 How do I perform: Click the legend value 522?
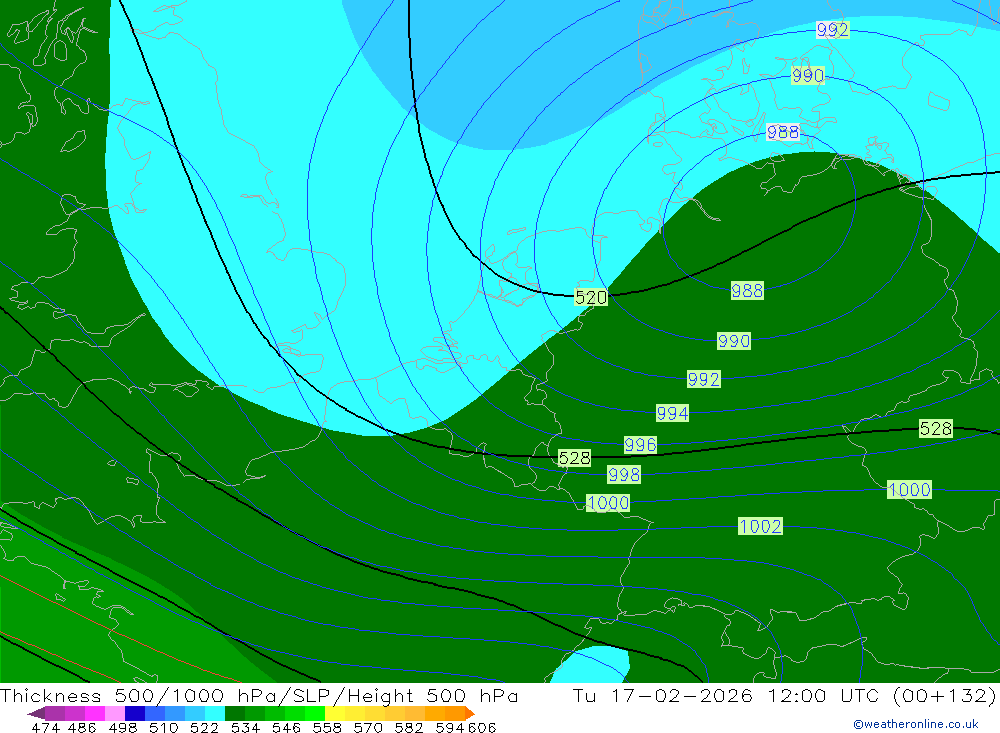(205, 727)
